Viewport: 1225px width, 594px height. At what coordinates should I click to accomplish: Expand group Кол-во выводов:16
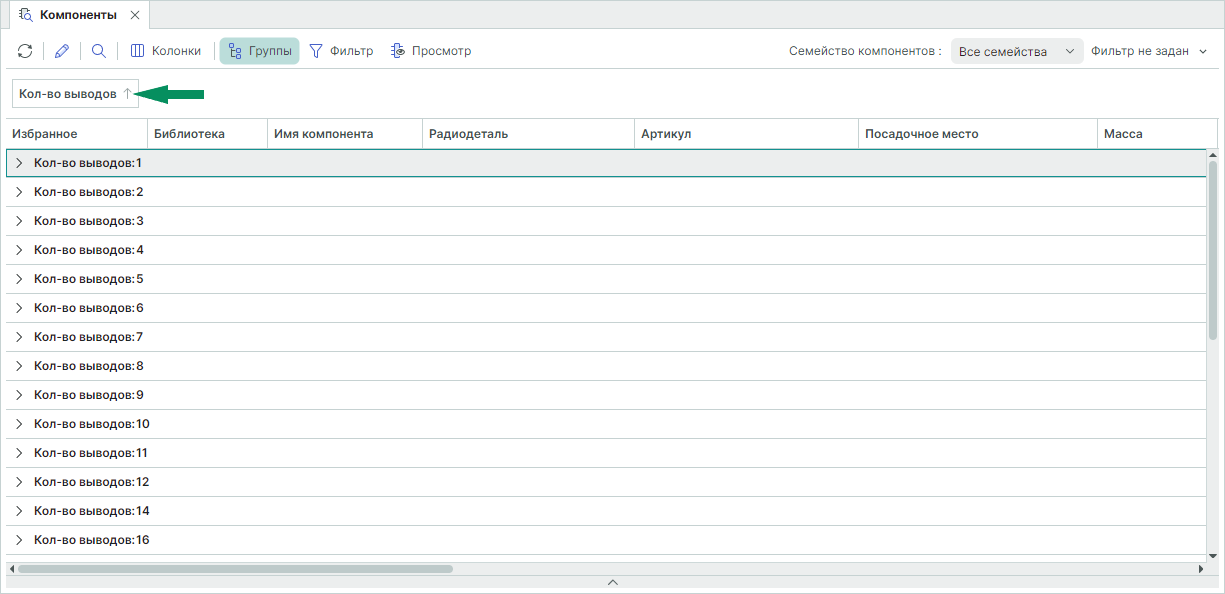click(19, 540)
